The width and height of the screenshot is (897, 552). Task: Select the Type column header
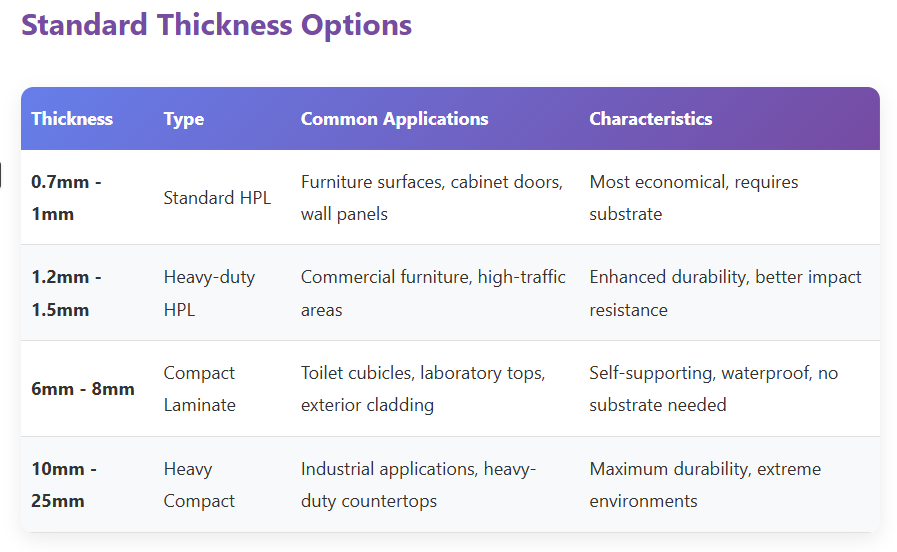click(x=184, y=119)
